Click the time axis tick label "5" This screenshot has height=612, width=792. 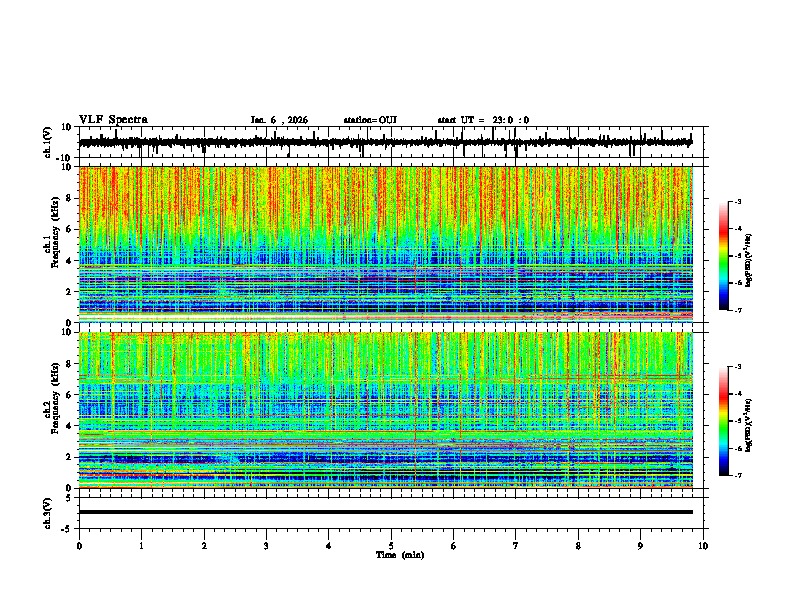[391, 546]
